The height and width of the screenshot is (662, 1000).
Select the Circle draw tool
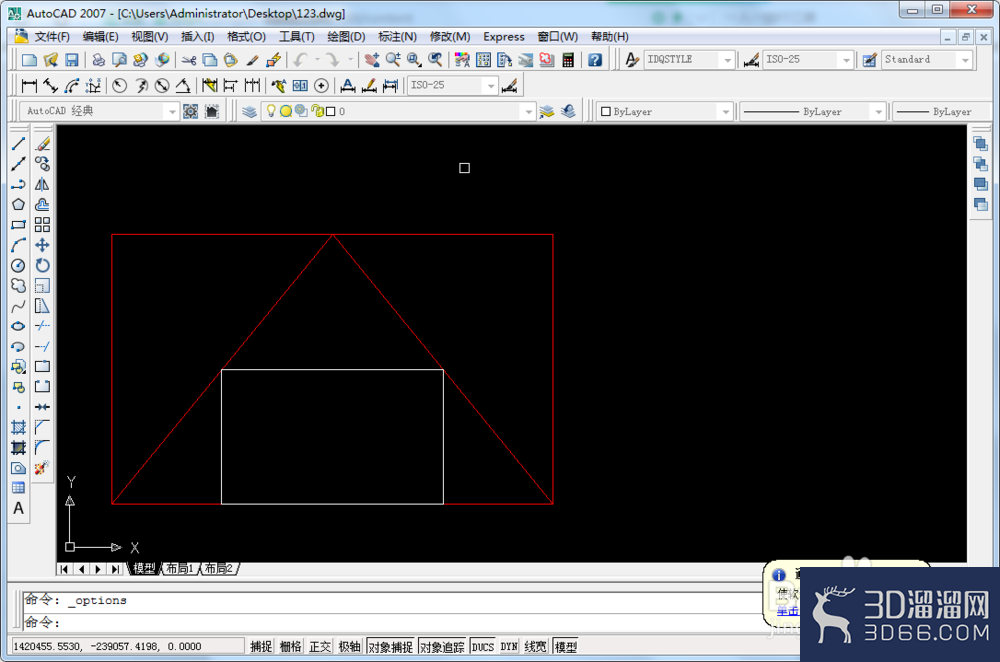pos(18,266)
